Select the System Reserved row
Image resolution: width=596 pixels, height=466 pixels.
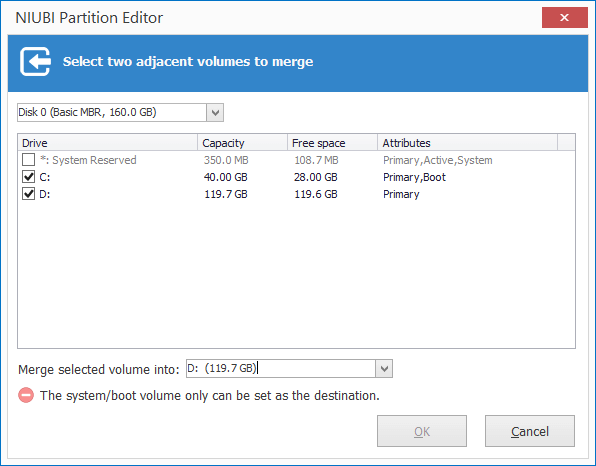point(296,160)
